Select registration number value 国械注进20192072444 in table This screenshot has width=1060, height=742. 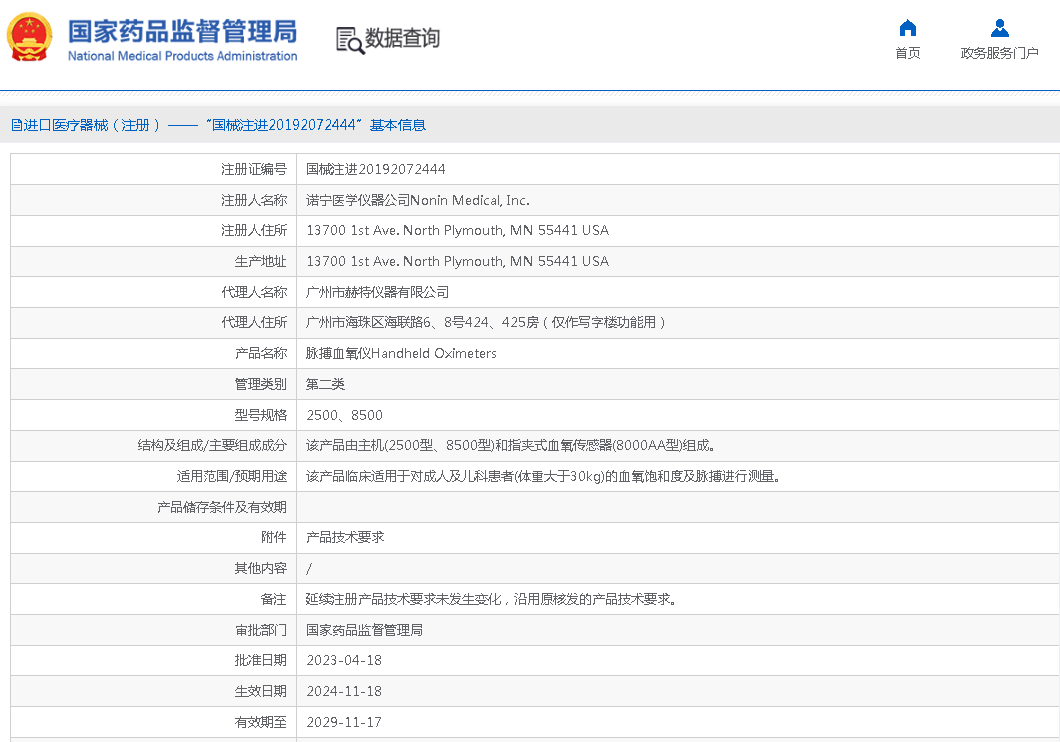pyautogui.click(x=375, y=169)
